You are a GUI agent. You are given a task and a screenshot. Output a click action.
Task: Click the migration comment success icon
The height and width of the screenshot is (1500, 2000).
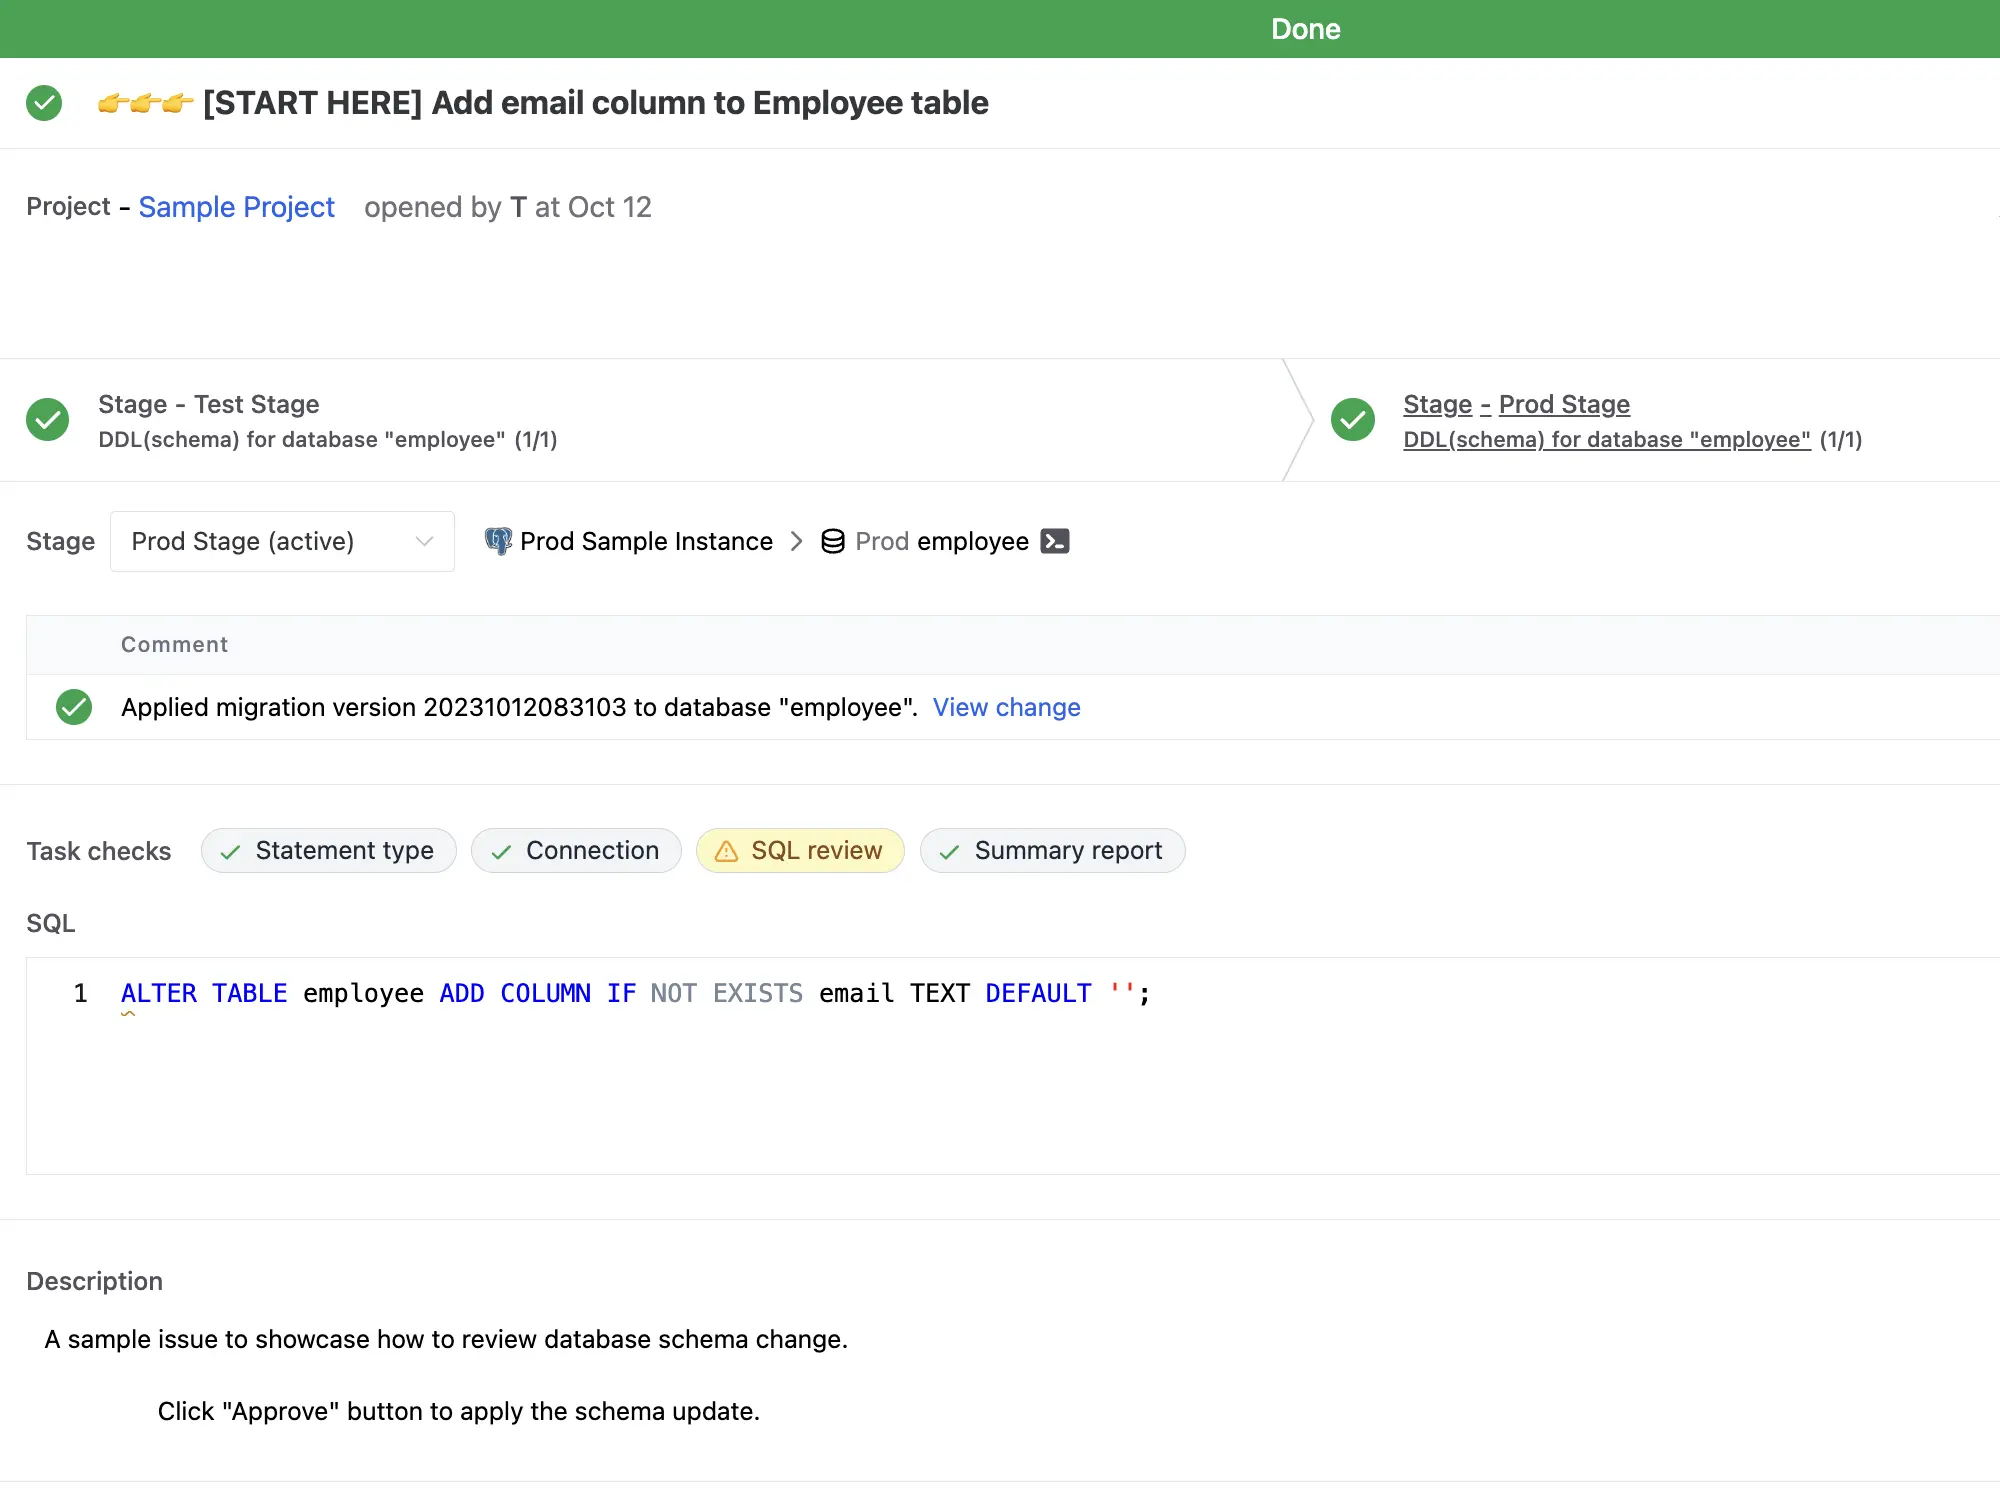click(74, 707)
